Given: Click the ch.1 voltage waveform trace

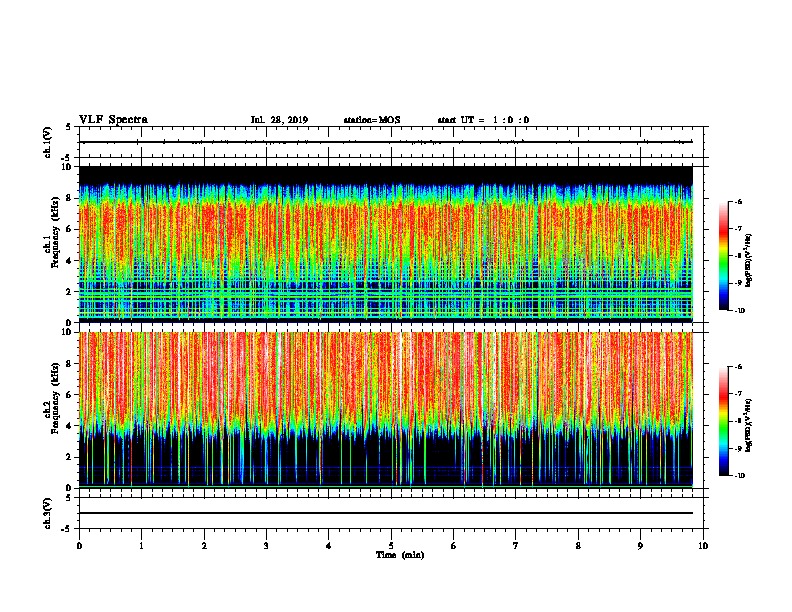Looking at the screenshot, I should point(386,142).
